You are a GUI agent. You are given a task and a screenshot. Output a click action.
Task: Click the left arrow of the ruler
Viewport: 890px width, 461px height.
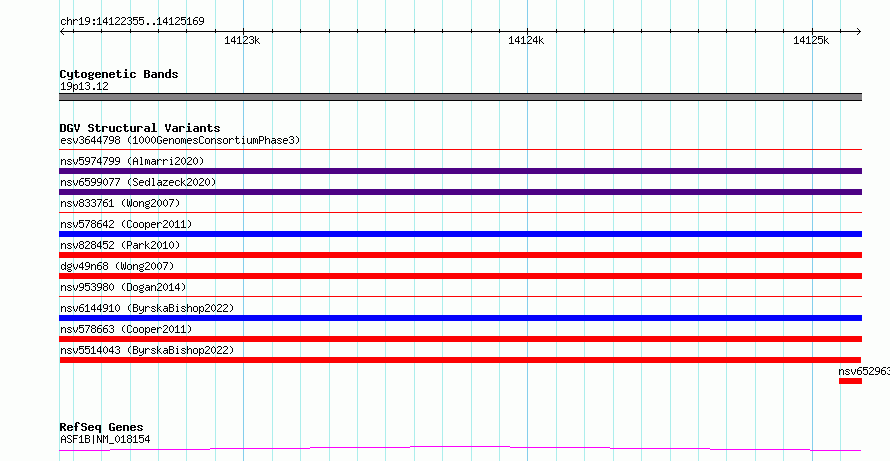[x=63, y=31]
